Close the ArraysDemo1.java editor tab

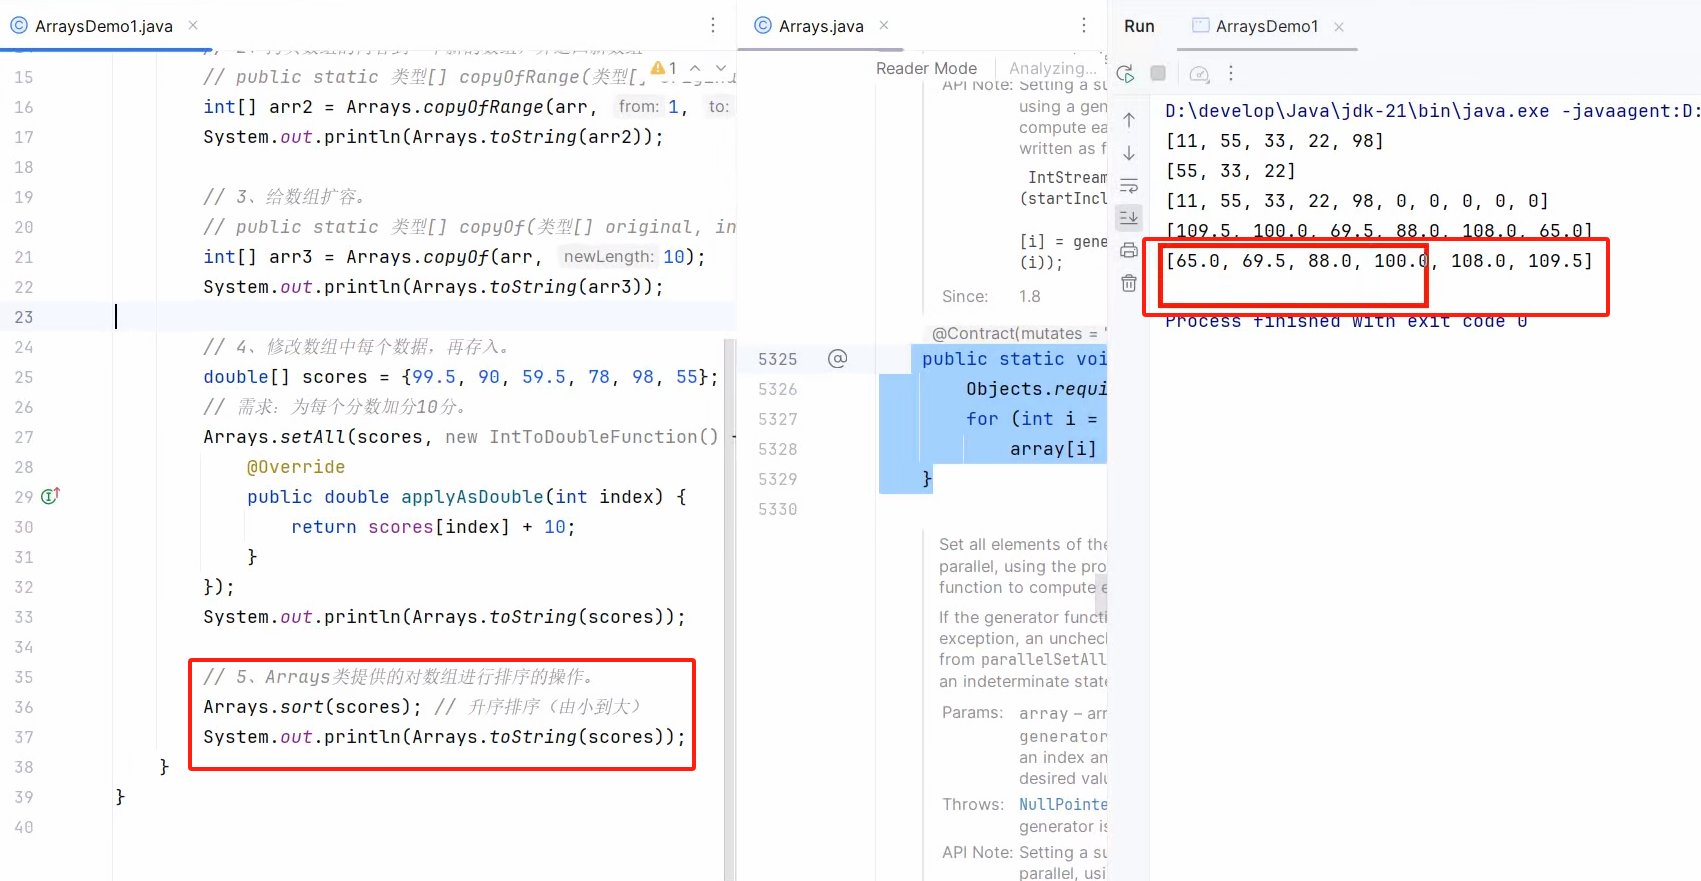(193, 25)
